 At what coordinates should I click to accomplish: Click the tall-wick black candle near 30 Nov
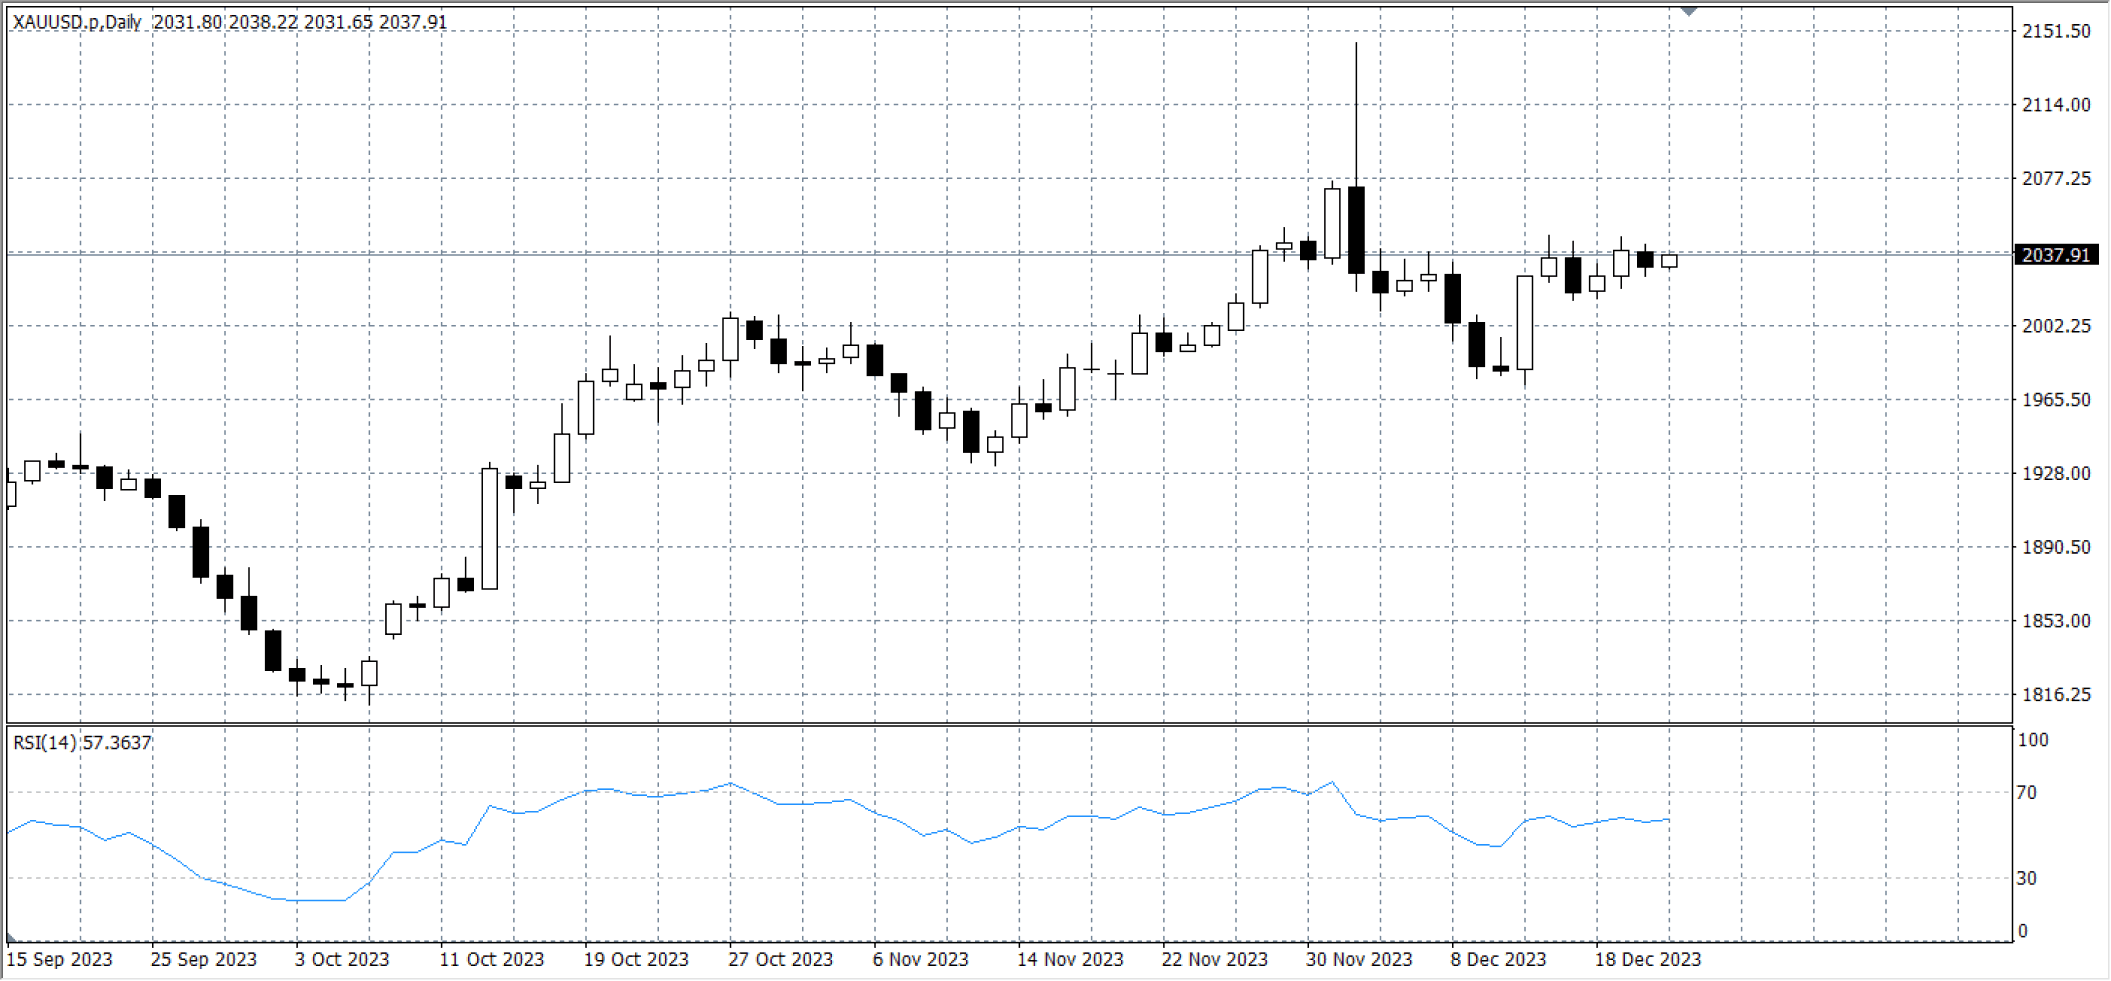1356,229
